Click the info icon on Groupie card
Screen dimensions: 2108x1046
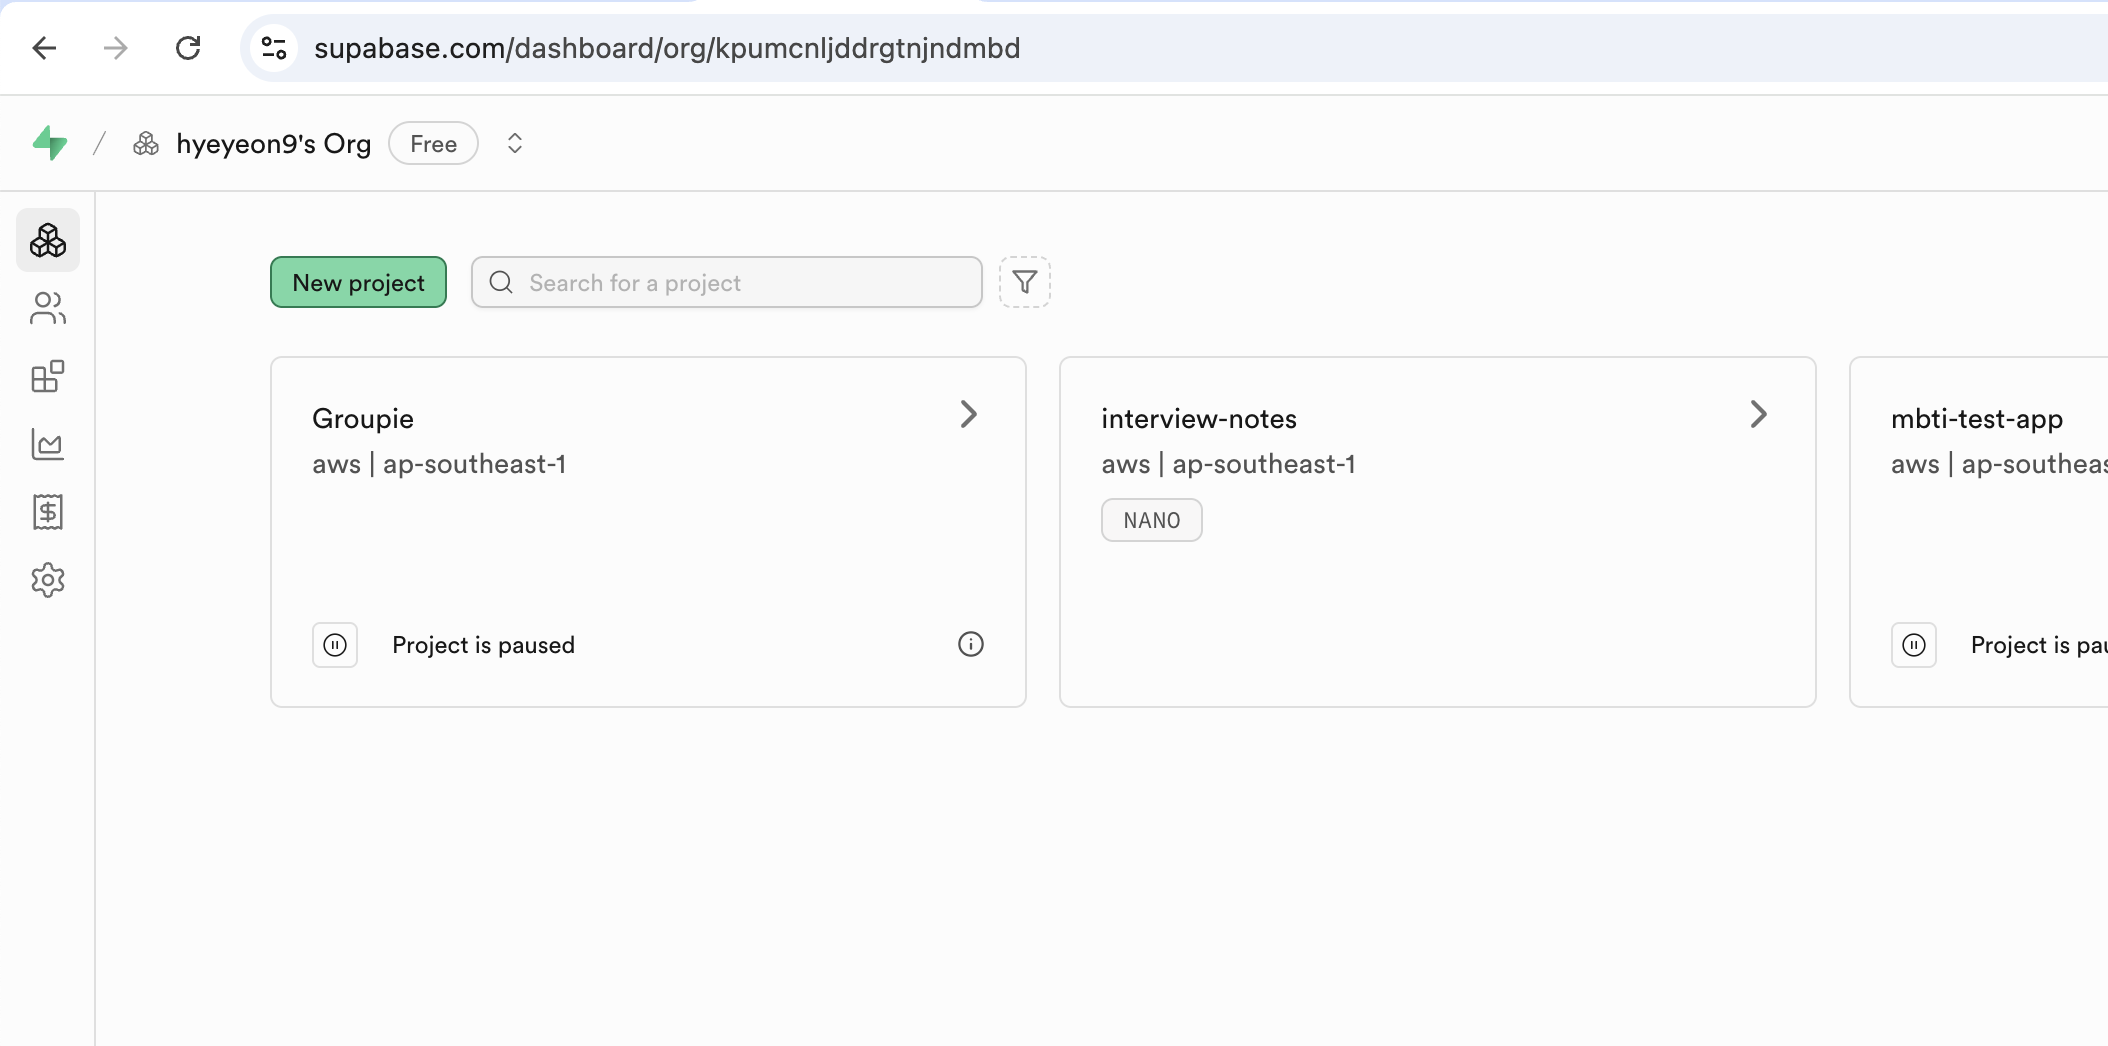971,644
